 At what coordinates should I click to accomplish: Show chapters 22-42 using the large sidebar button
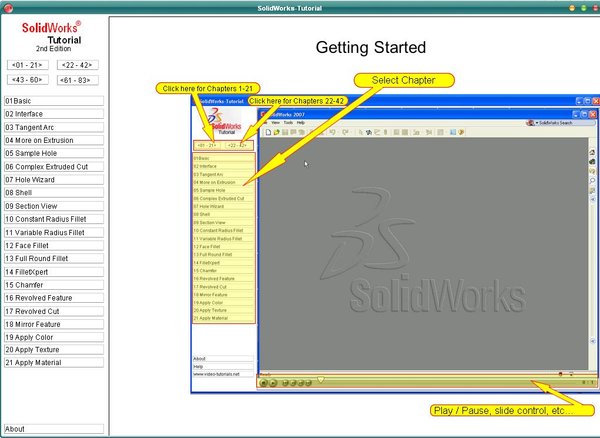[77, 64]
